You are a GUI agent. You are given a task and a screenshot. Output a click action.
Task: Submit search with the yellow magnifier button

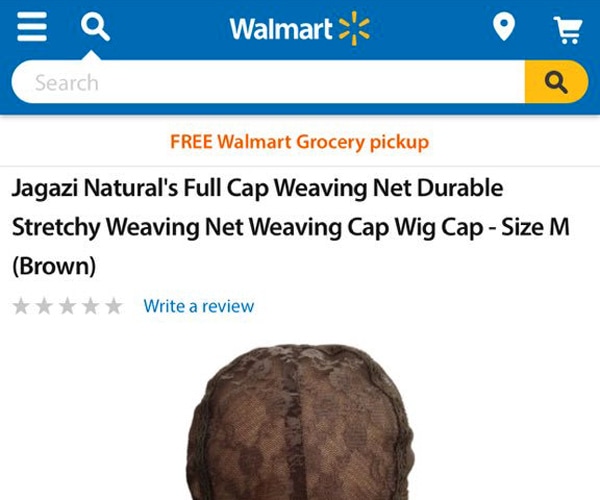(x=556, y=81)
